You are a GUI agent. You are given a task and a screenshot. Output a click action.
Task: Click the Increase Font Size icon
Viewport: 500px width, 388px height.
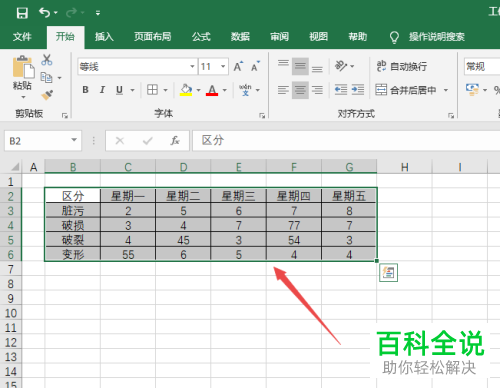tap(238, 66)
